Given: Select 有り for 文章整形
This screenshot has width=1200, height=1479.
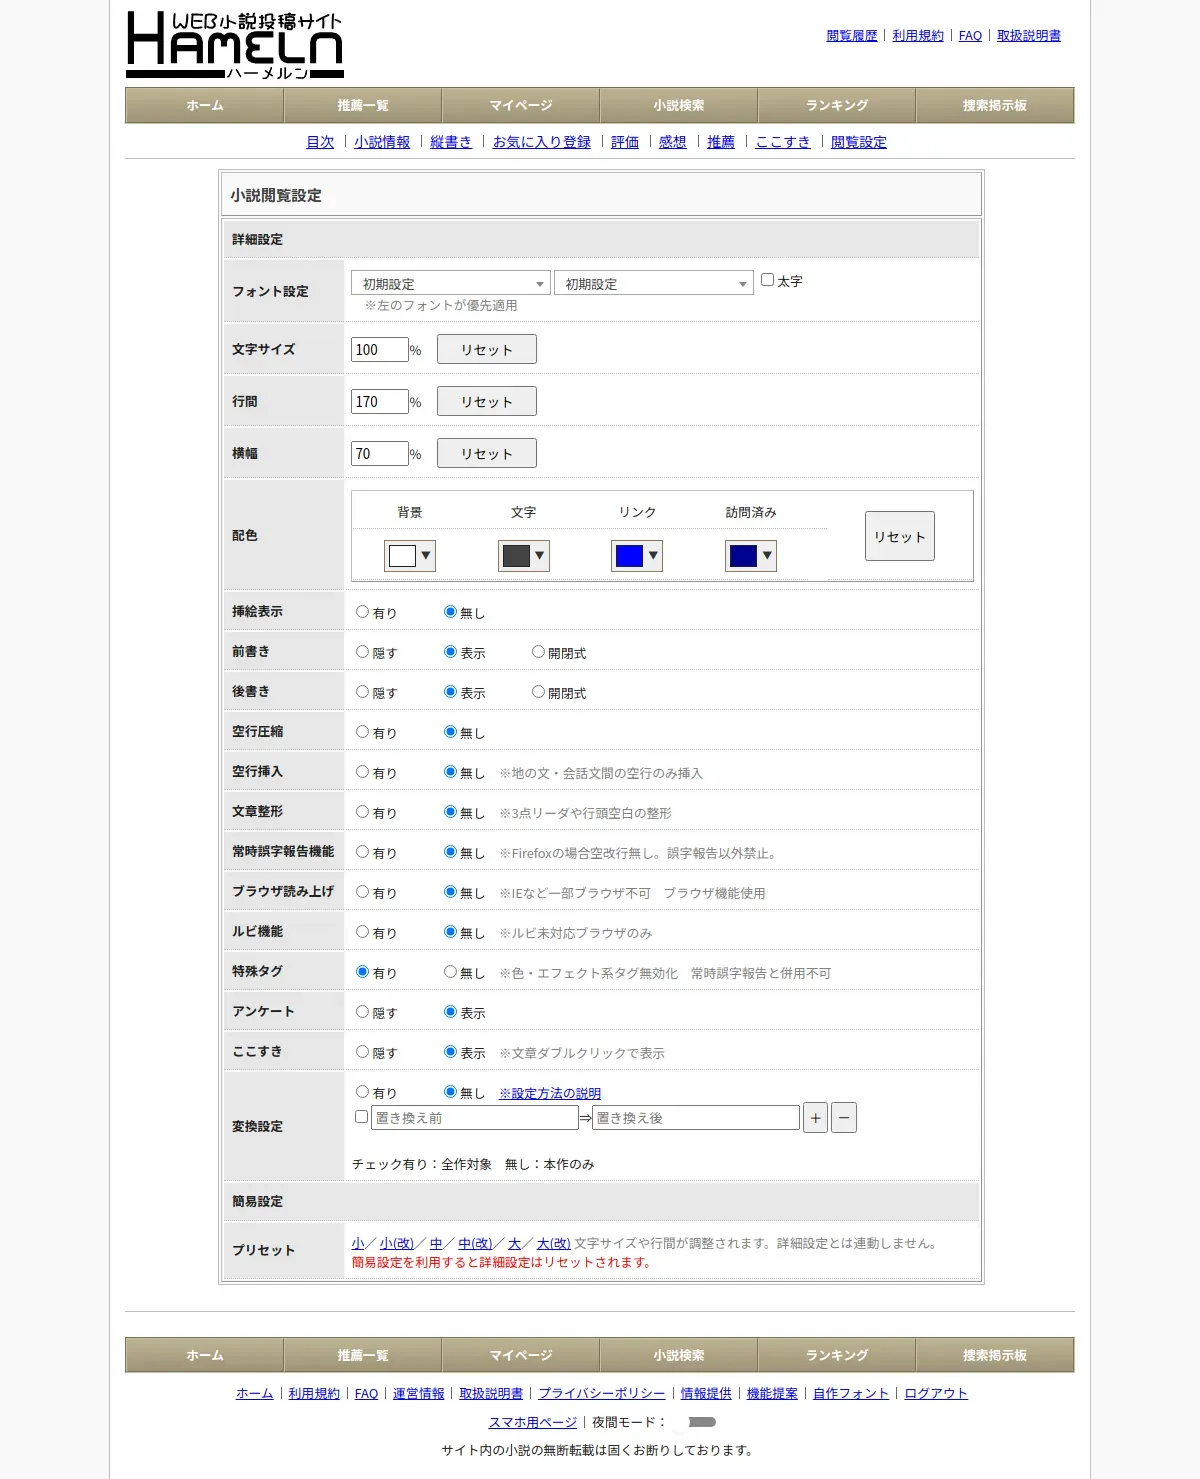Looking at the screenshot, I should click(363, 812).
